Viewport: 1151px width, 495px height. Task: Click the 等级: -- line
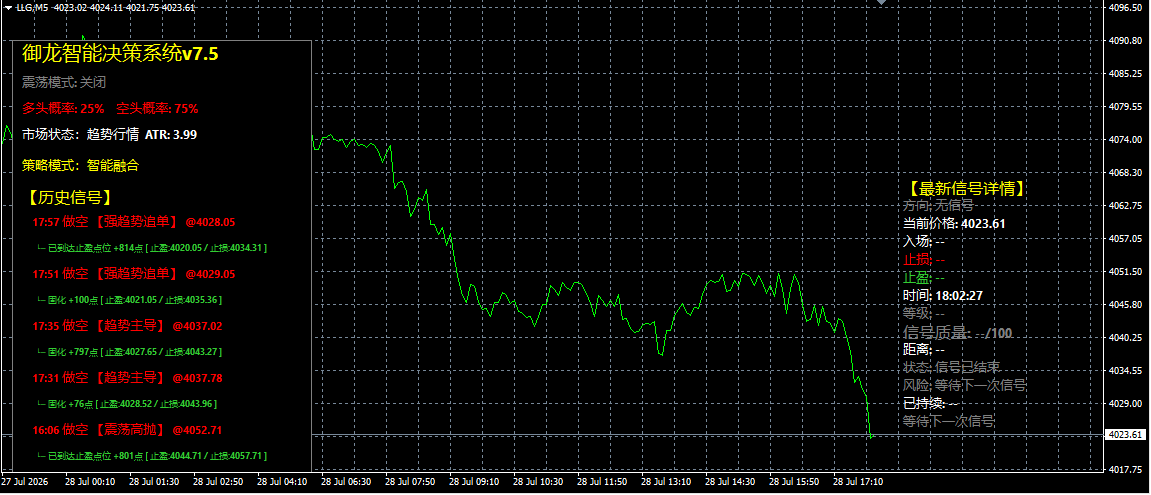(x=923, y=313)
